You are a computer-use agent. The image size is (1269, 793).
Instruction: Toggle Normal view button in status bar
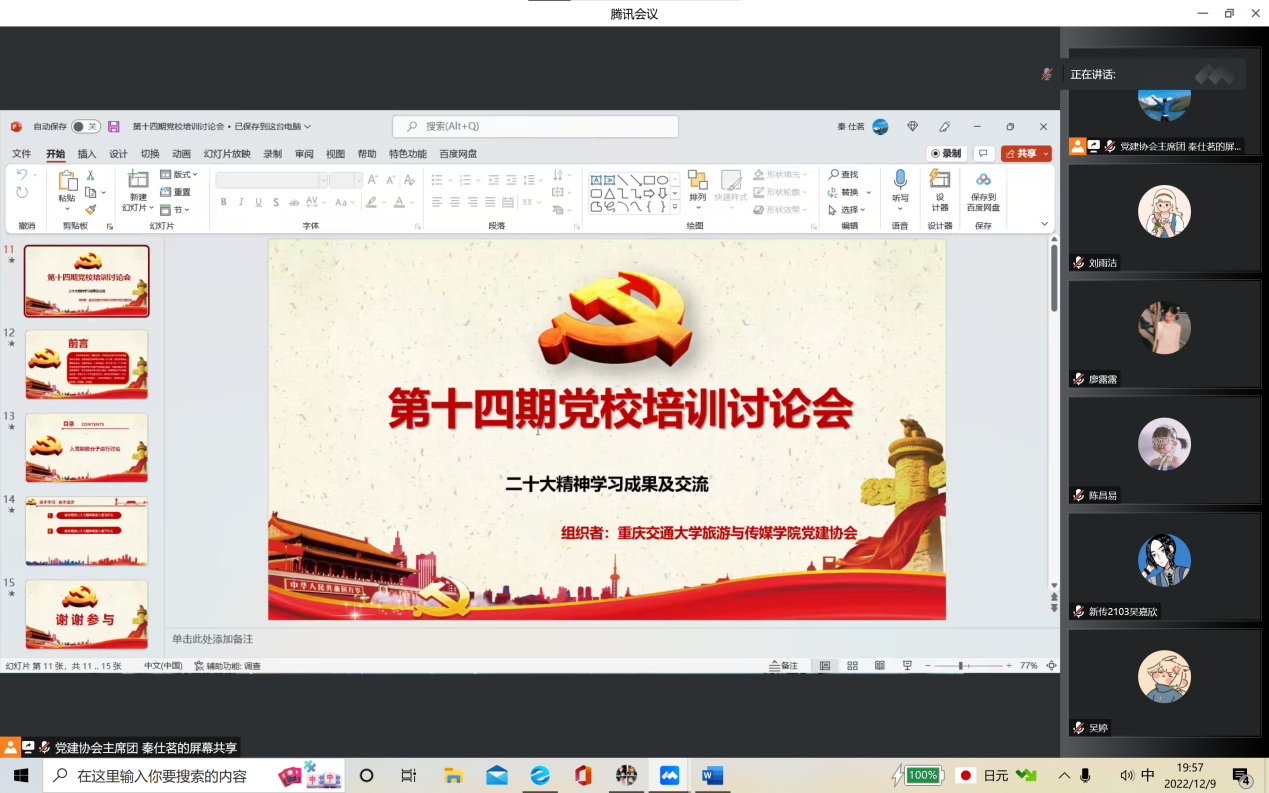[x=825, y=666]
